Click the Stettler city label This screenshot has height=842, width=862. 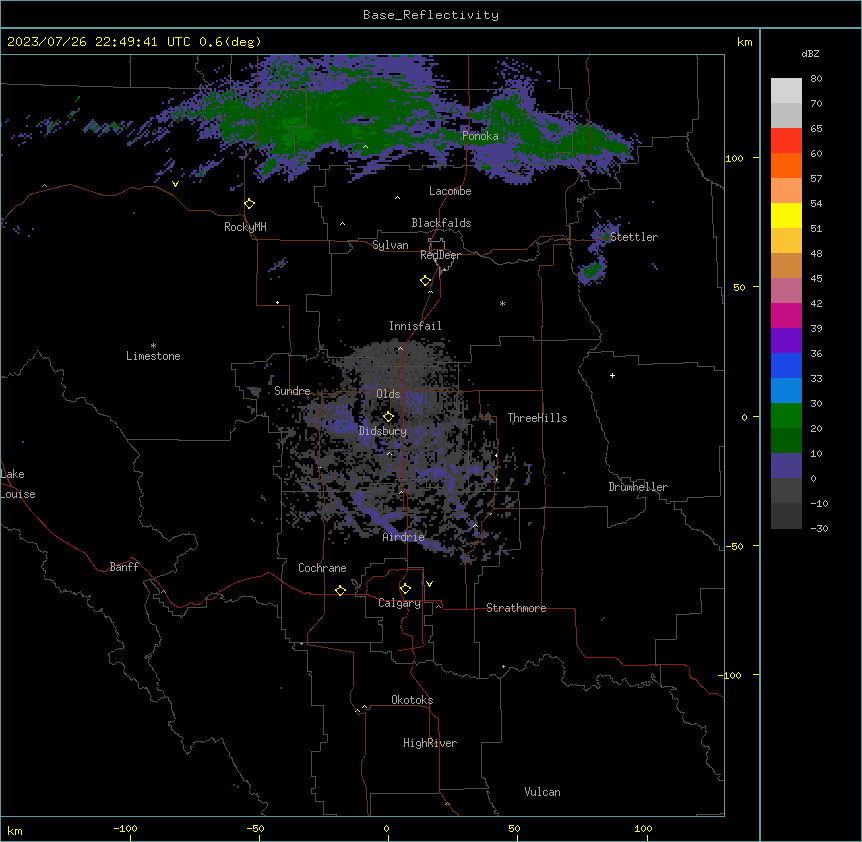point(634,237)
